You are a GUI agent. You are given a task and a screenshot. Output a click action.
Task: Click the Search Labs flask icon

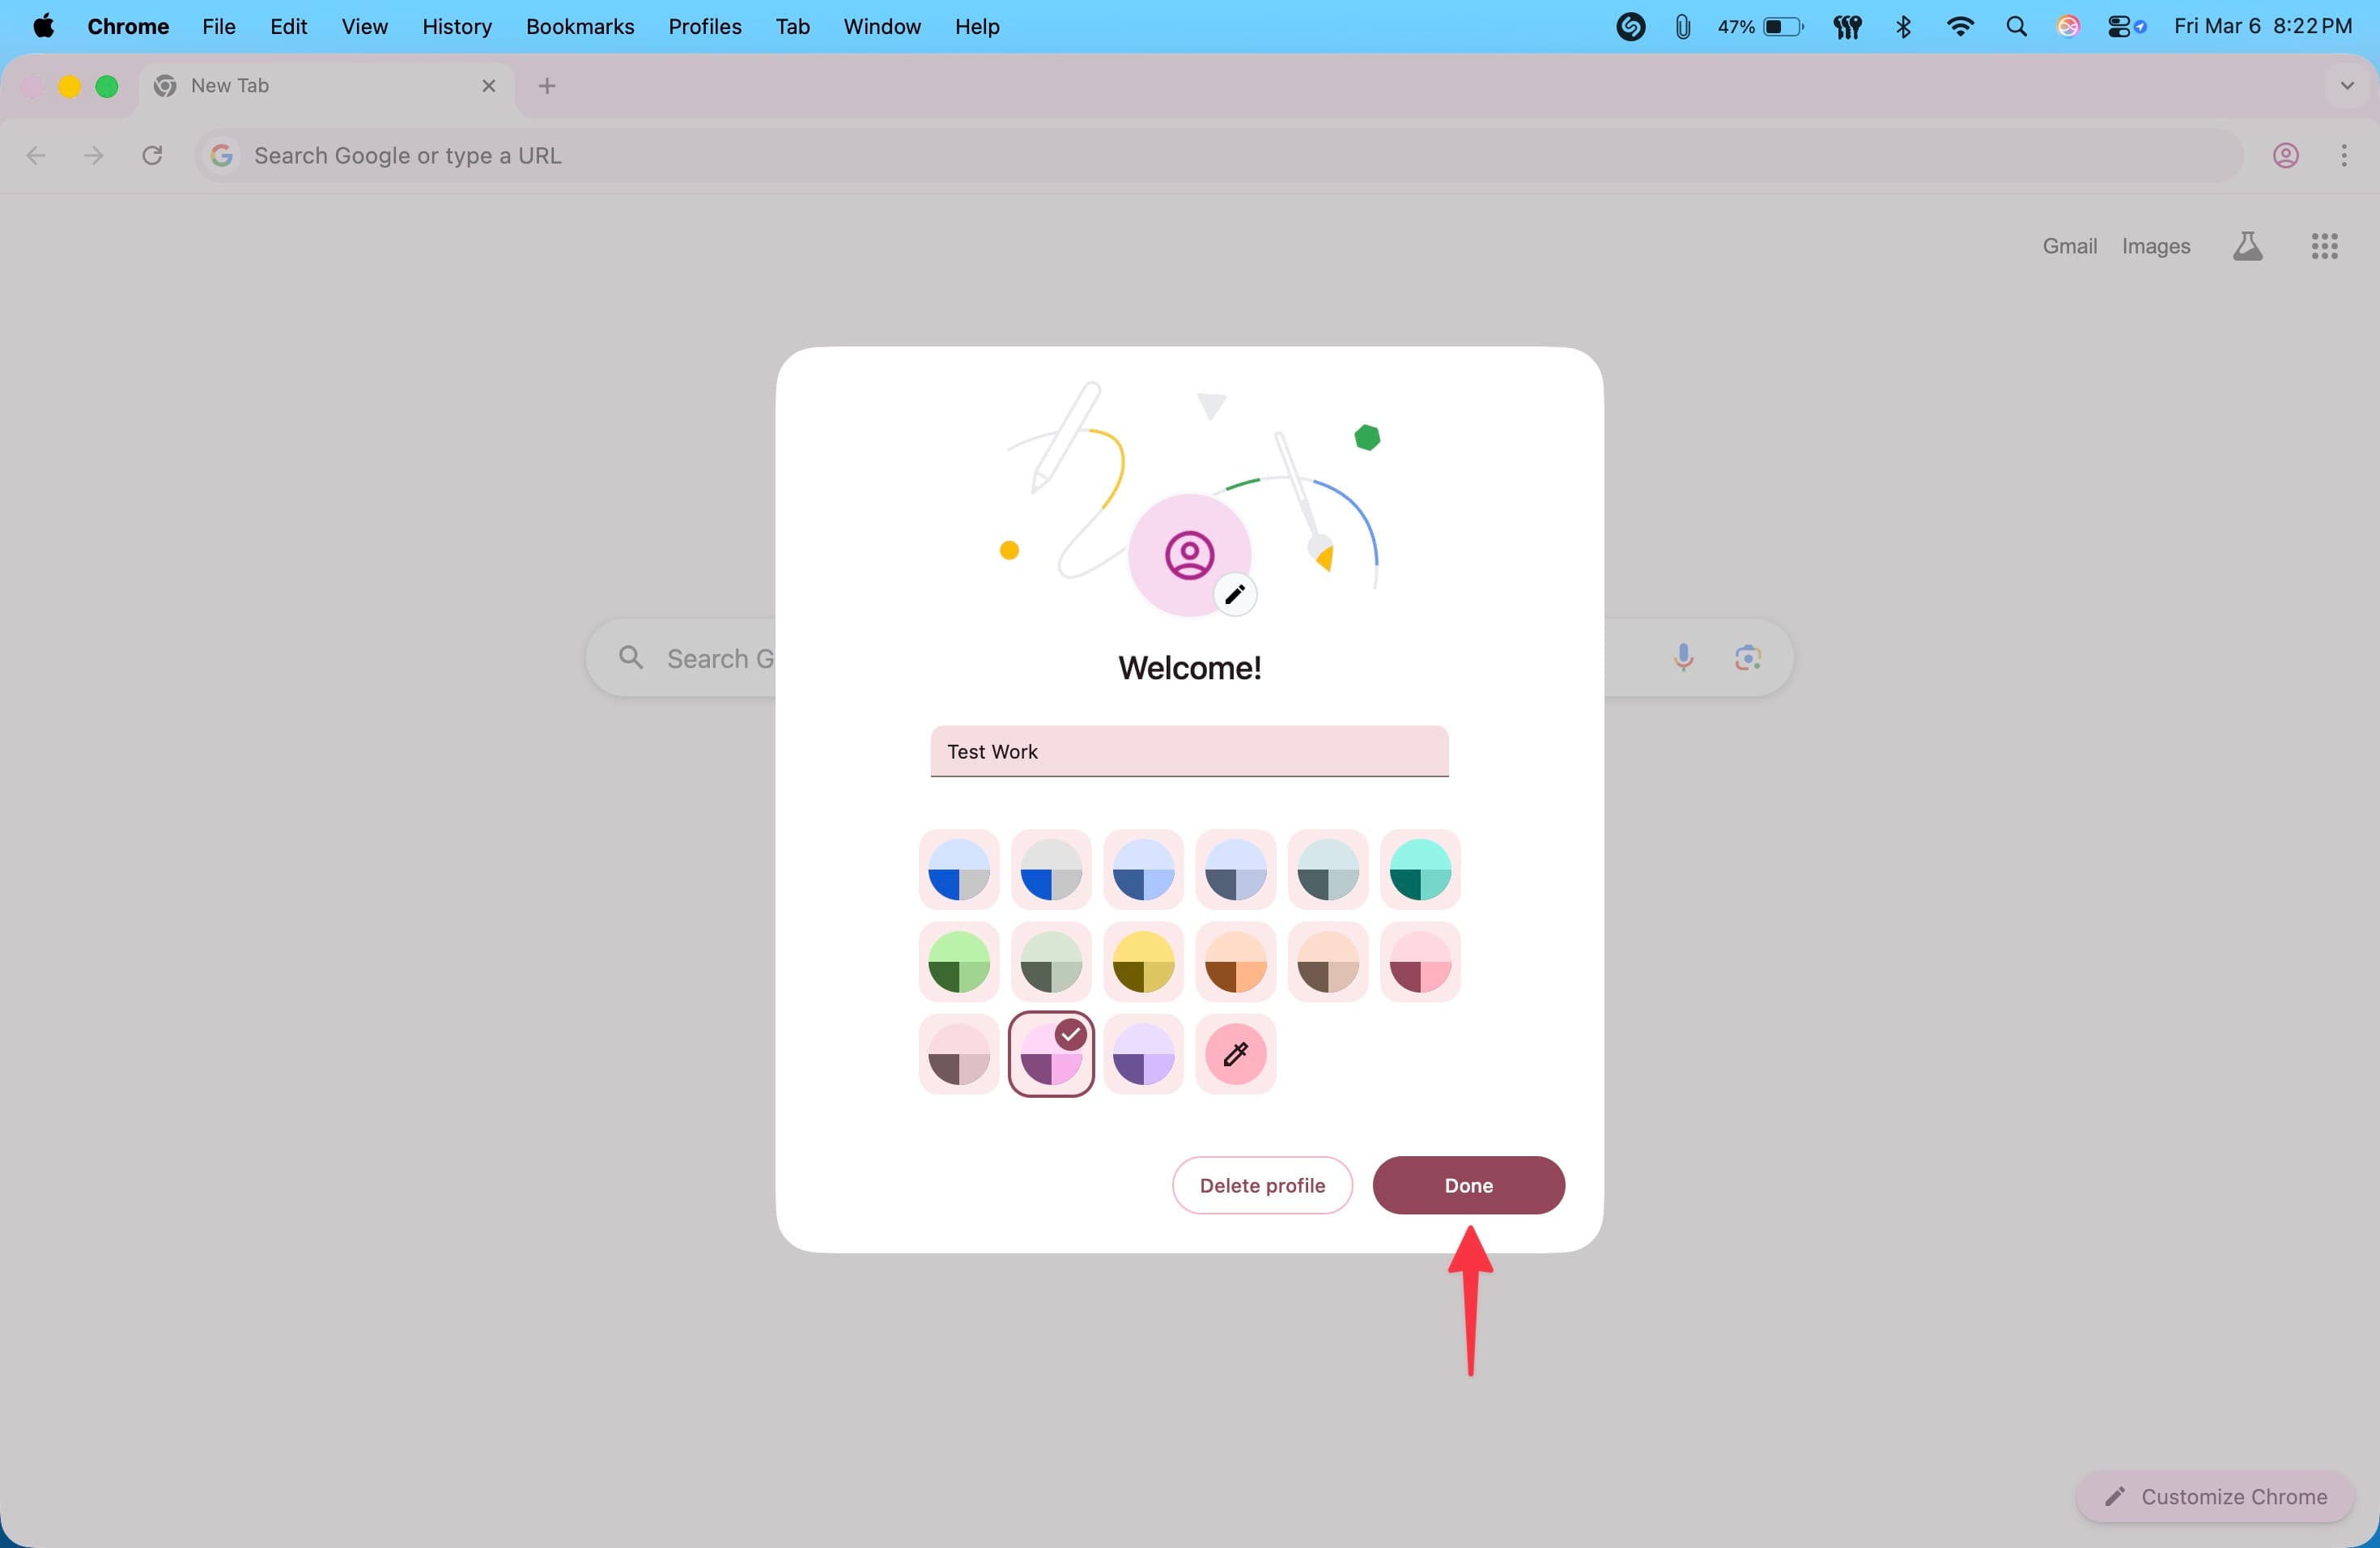(x=2247, y=246)
